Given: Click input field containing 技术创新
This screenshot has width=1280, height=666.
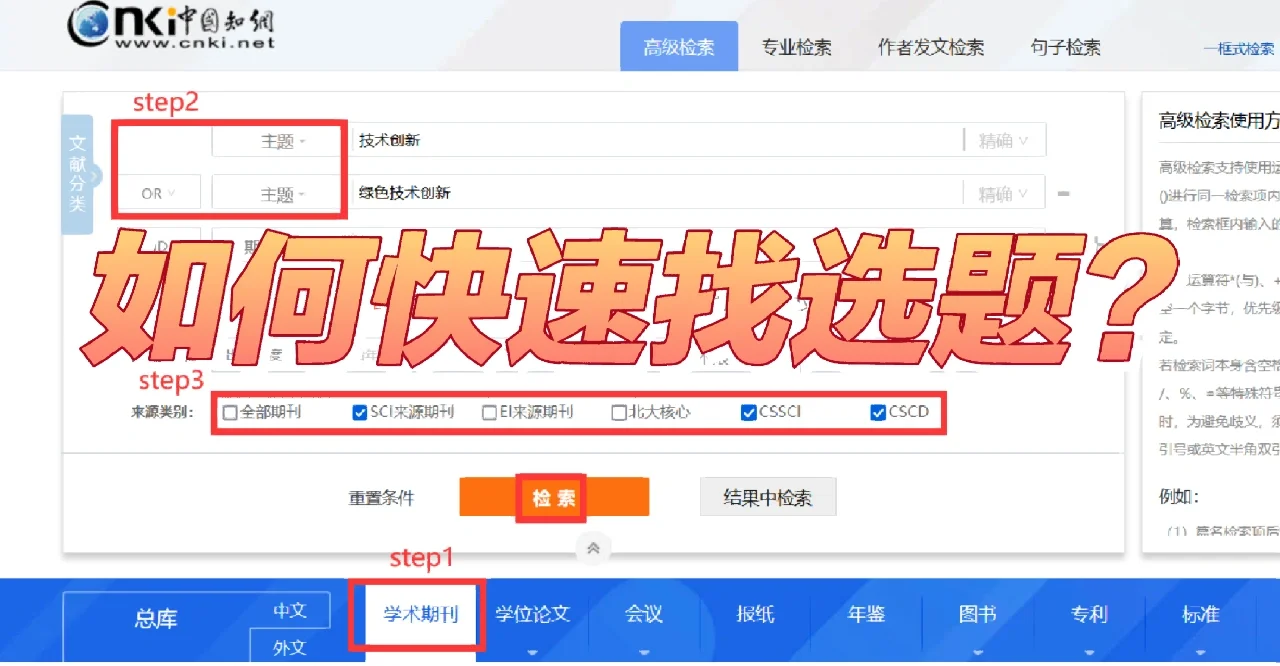Looking at the screenshot, I should point(655,141).
